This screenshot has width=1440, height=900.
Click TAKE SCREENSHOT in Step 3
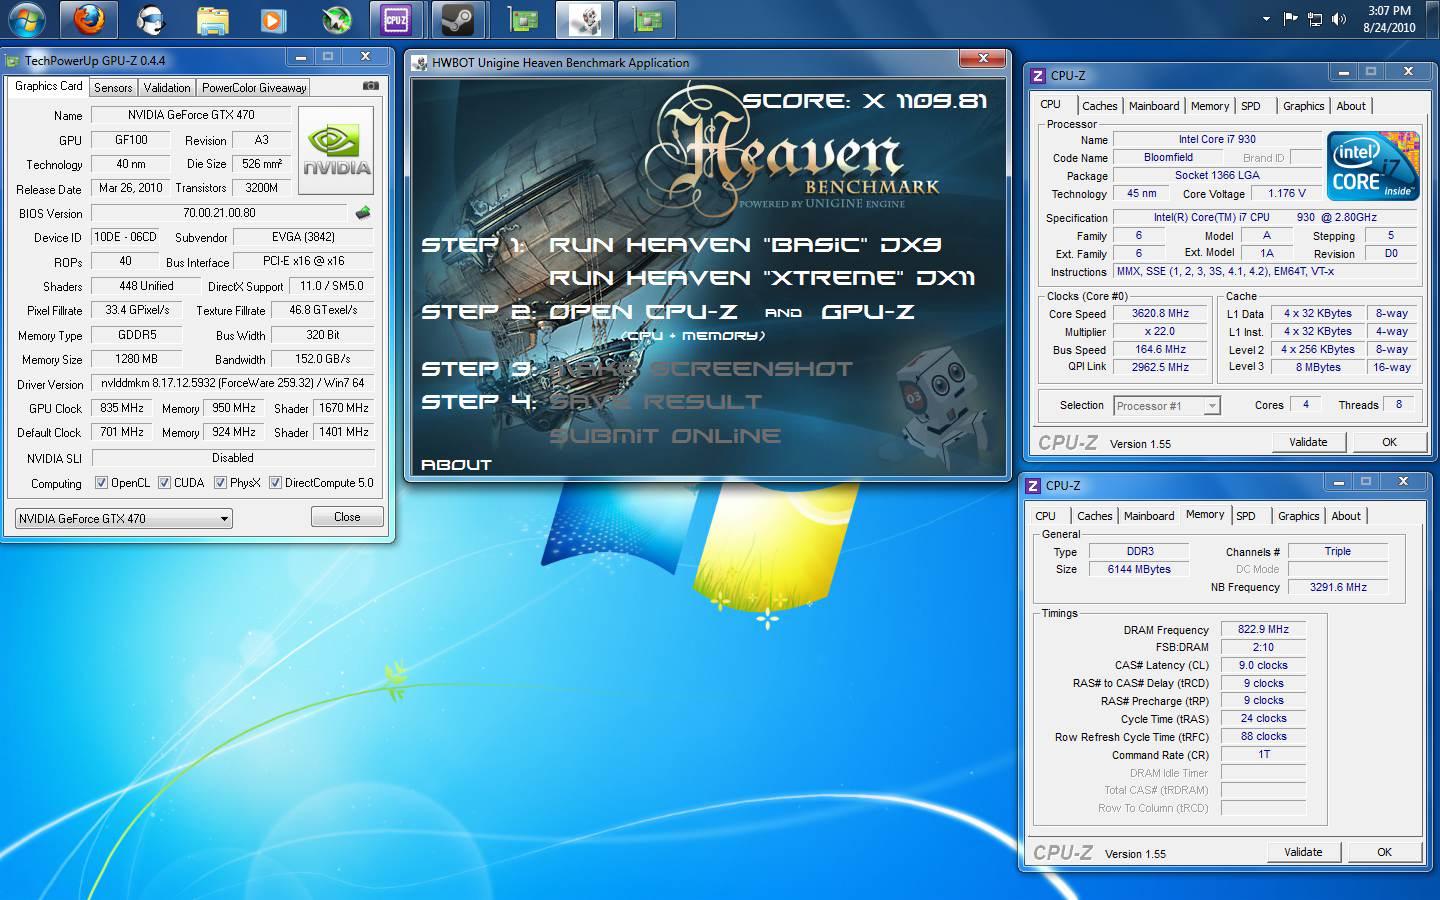(700, 369)
